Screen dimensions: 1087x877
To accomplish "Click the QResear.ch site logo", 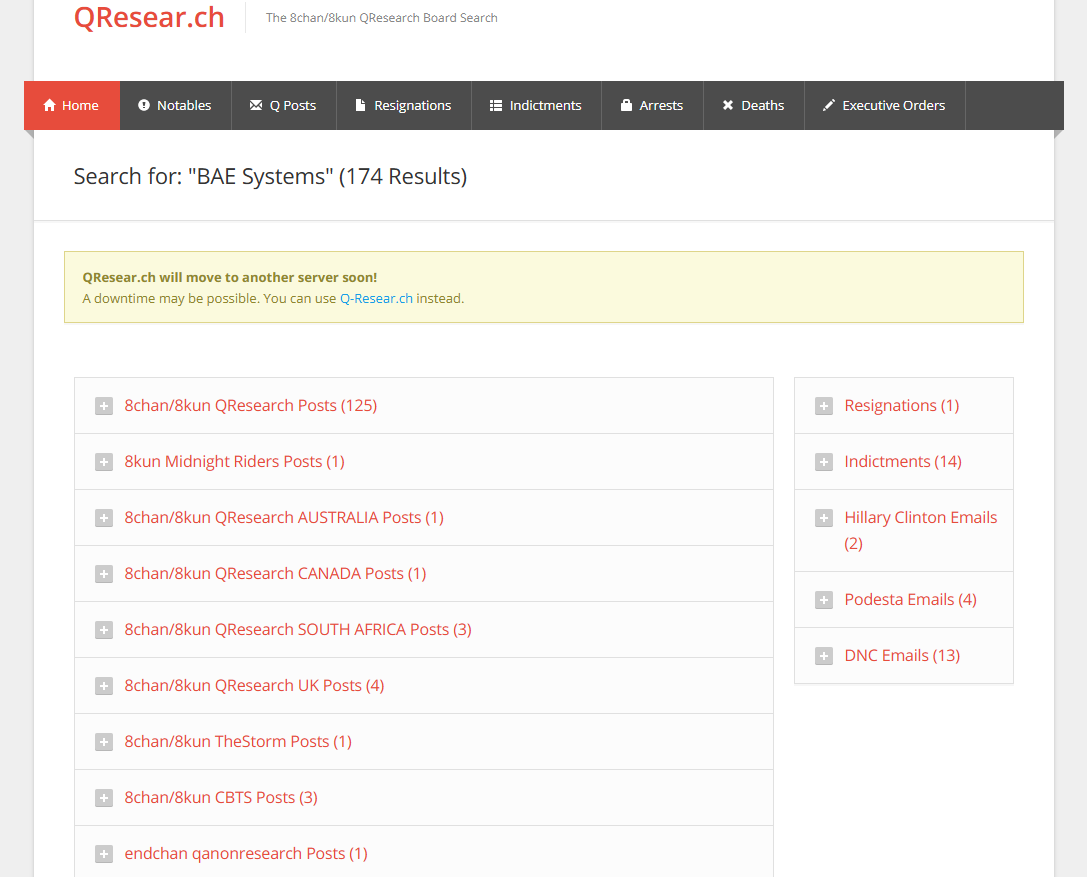I will point(149,17).
